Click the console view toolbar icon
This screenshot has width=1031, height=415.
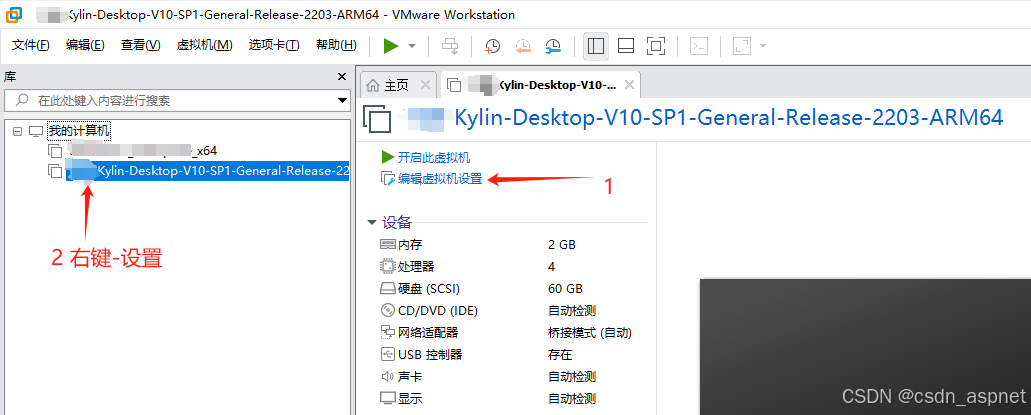pos(699,45)
